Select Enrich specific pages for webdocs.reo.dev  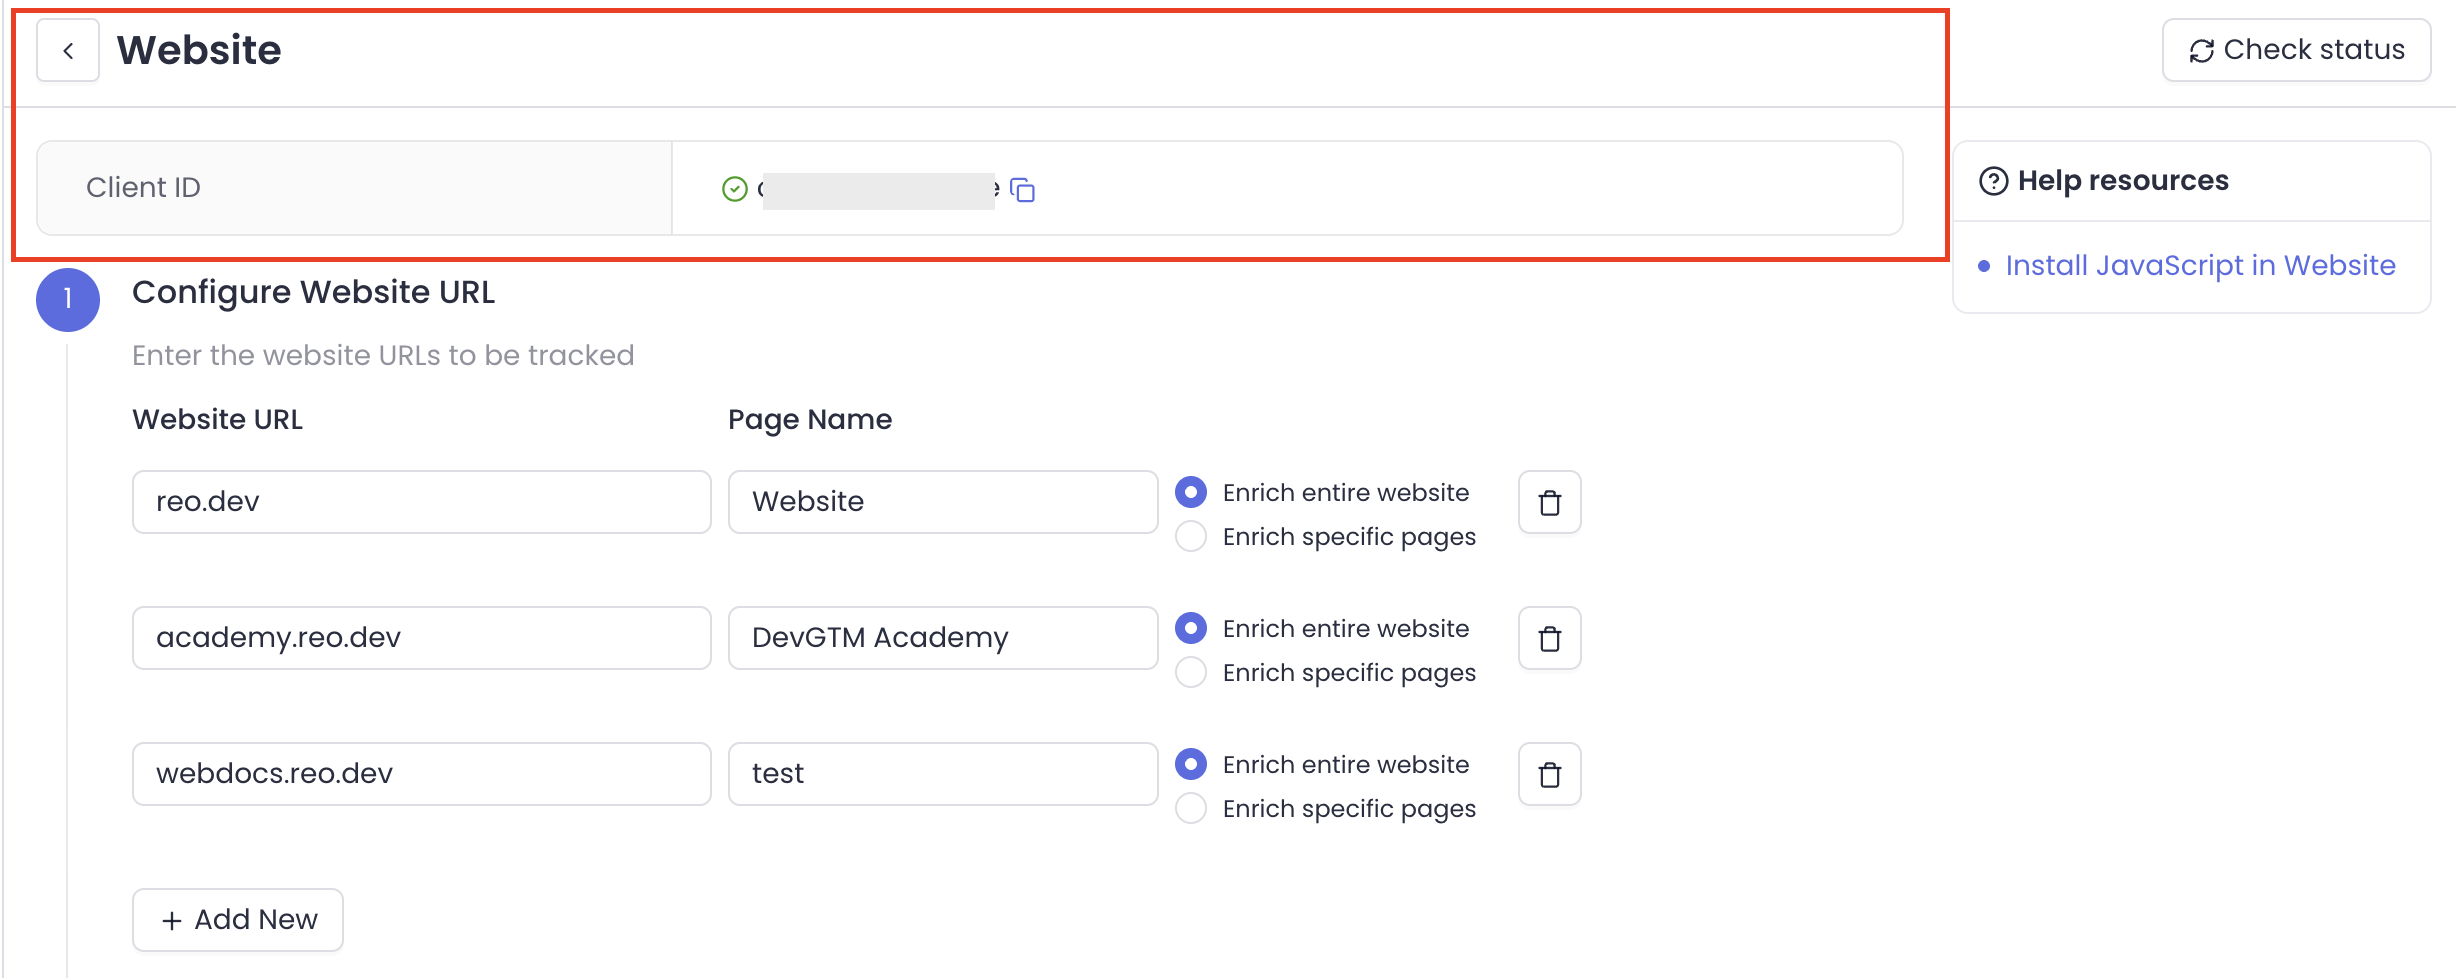1191,809
